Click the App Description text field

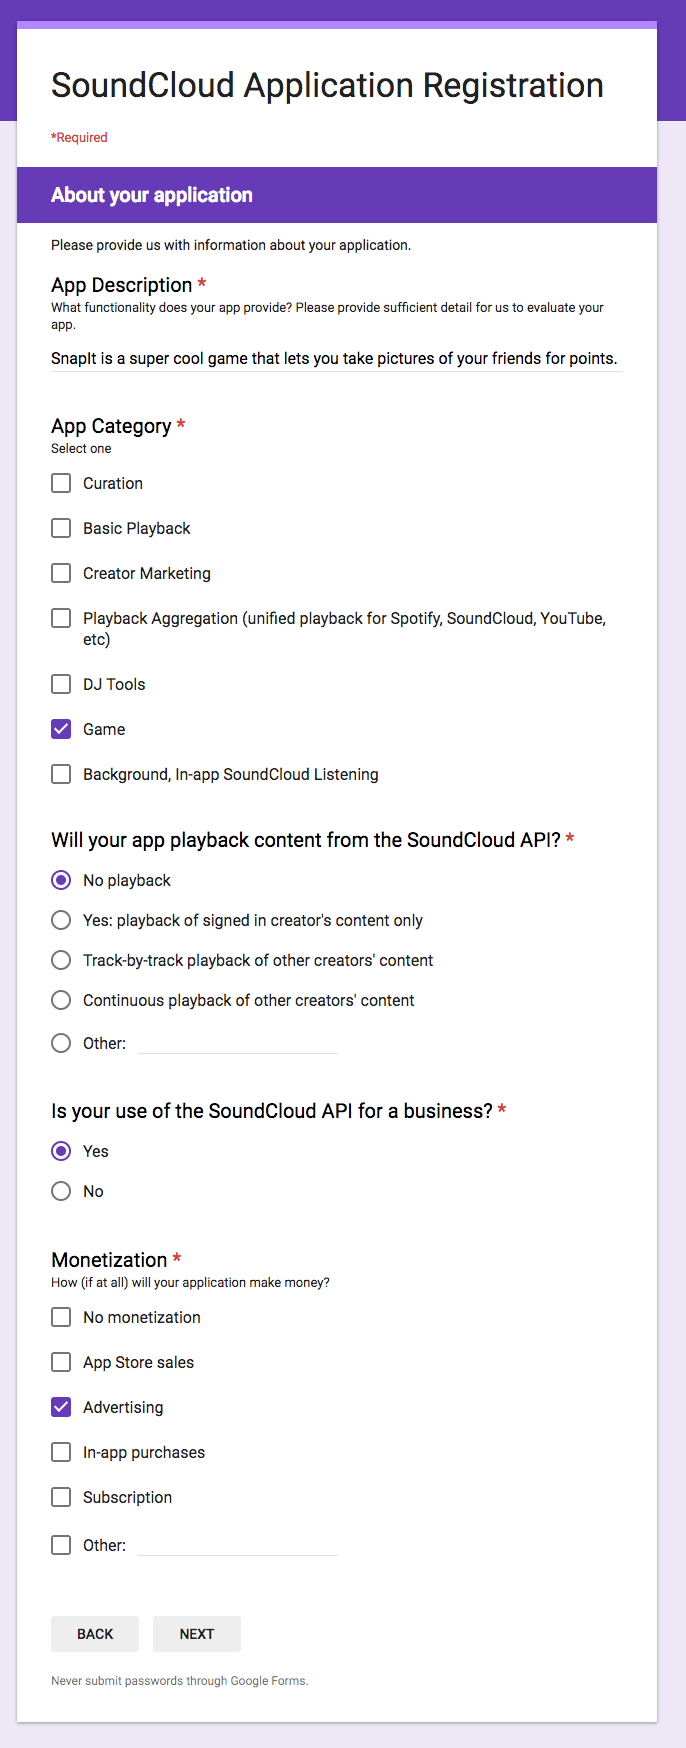337,359
